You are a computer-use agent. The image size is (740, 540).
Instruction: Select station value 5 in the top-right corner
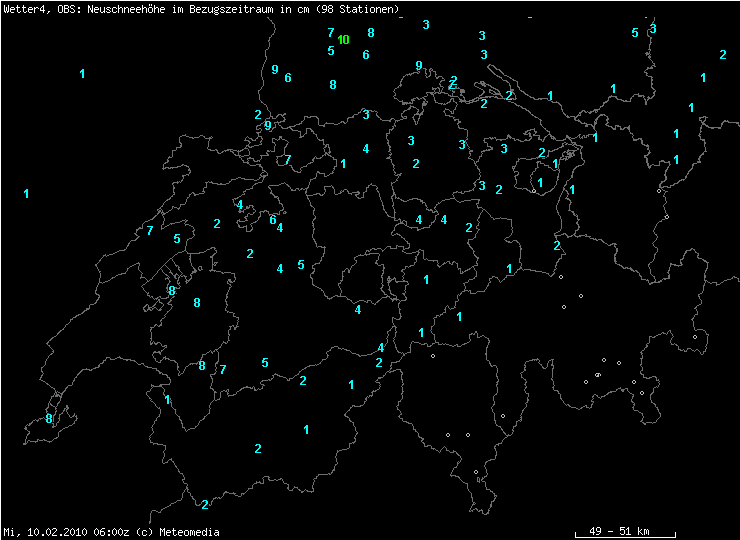coord(635,33)
